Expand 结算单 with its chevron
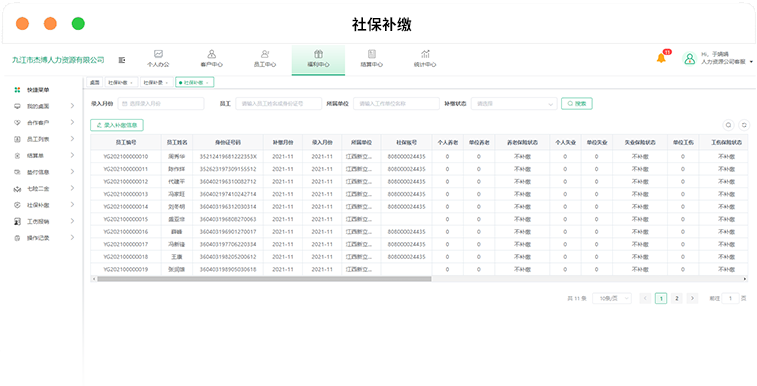 72,155
